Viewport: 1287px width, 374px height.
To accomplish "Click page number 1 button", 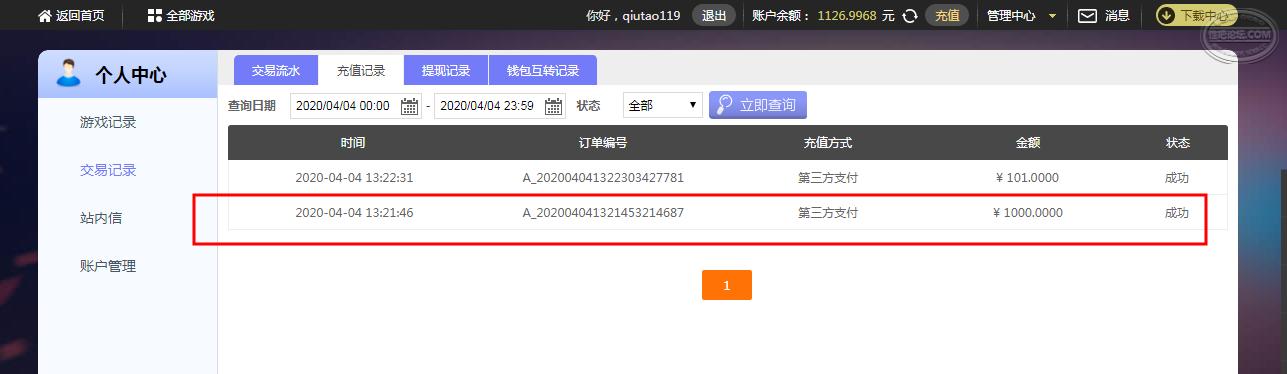I will pos(727,285).
